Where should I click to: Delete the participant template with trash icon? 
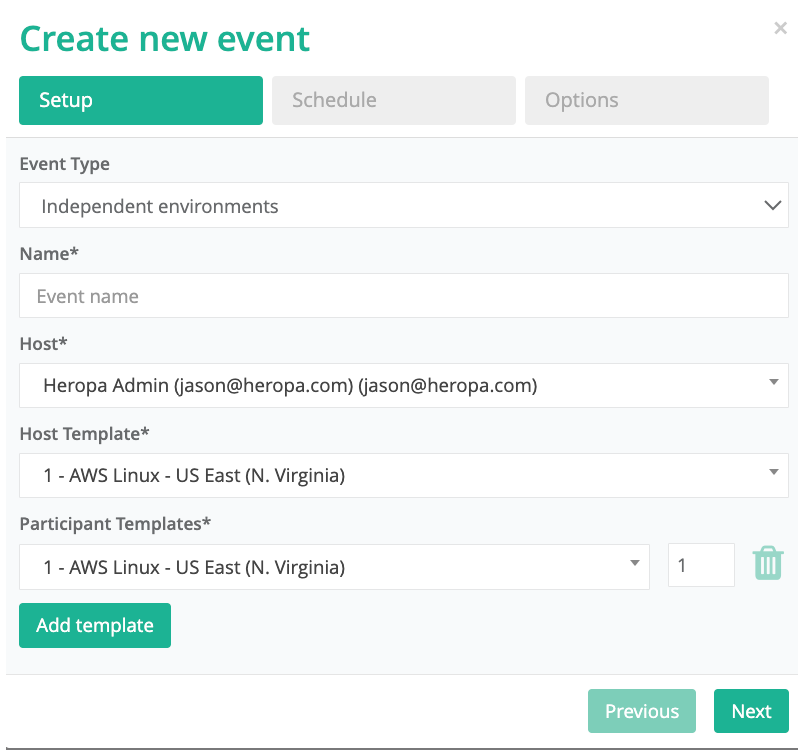click(x=768, y=563)
